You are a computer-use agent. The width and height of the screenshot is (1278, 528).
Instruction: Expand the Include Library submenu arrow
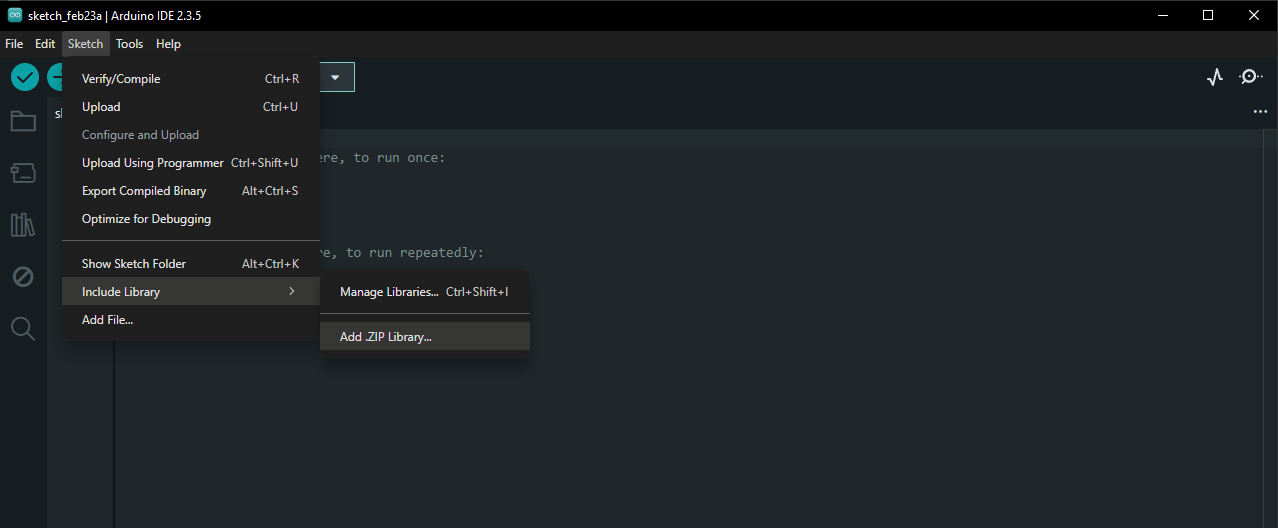tap(291, 291)
